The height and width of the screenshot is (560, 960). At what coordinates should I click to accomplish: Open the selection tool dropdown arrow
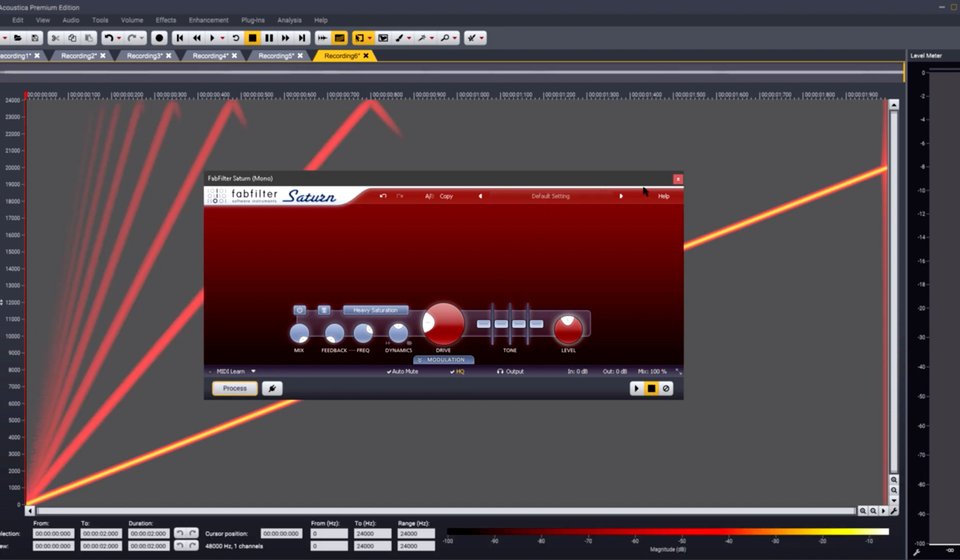point(370,38)
